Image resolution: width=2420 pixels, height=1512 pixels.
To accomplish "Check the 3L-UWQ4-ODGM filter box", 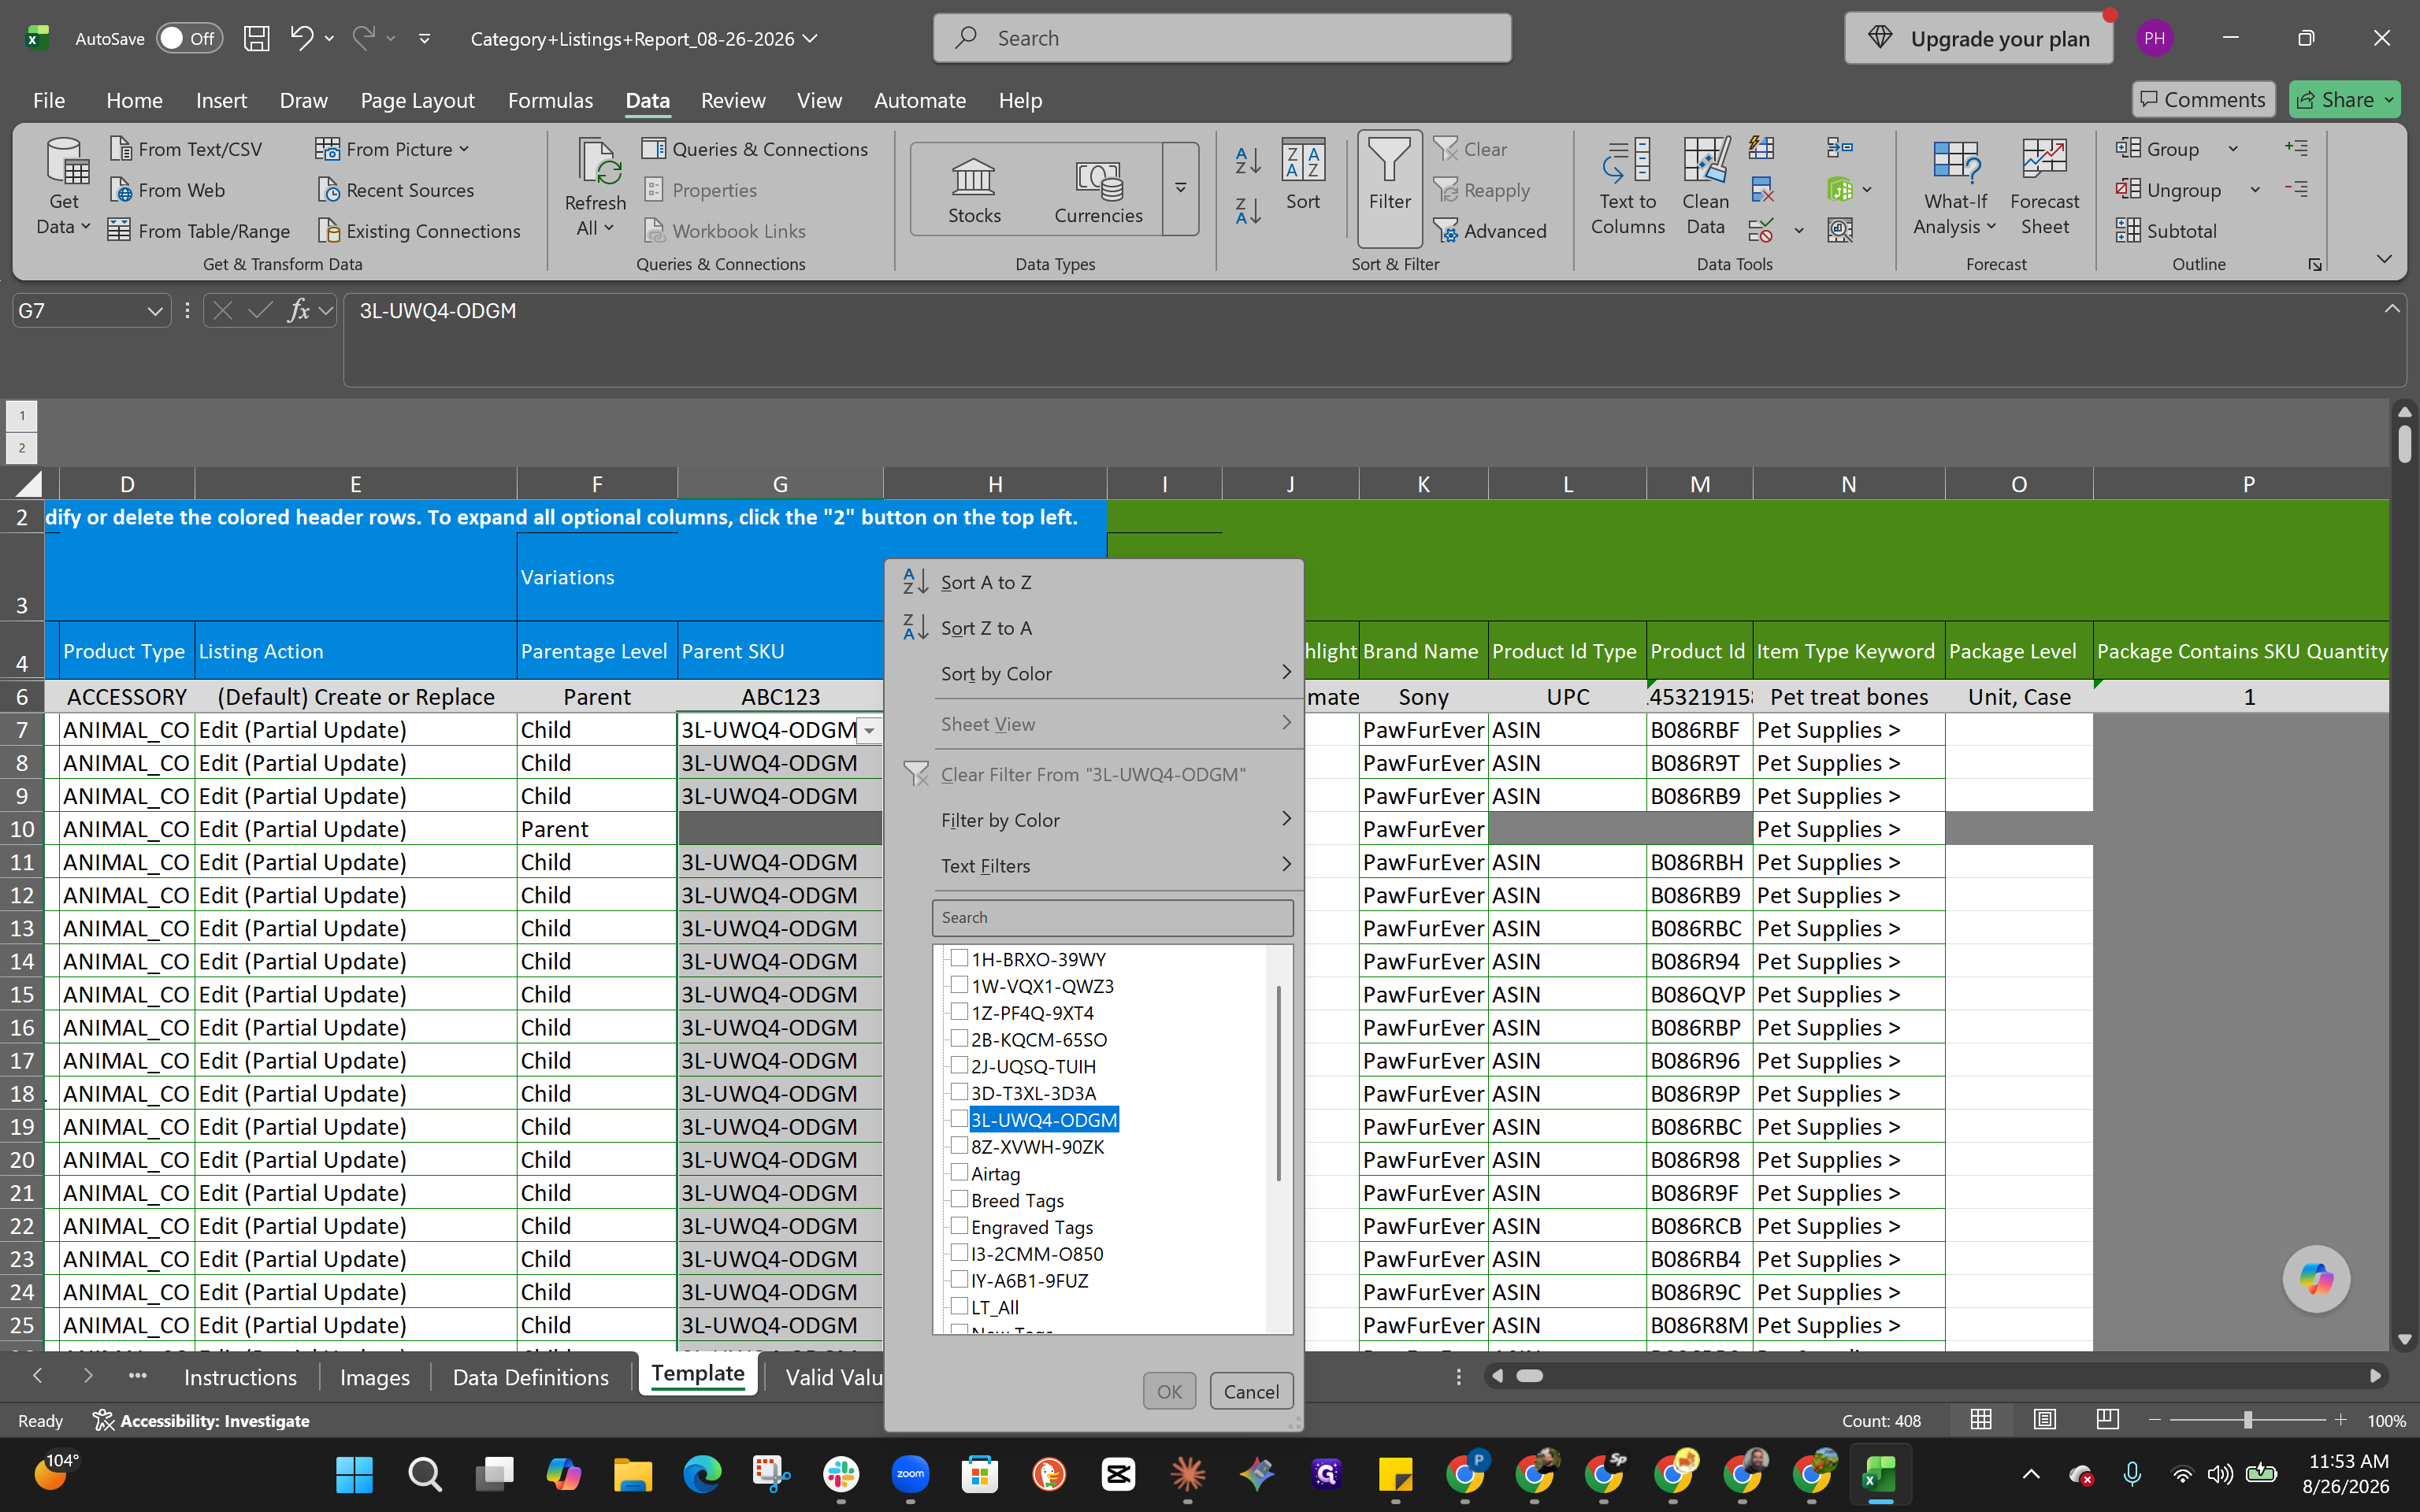I will click(959, 1119).
